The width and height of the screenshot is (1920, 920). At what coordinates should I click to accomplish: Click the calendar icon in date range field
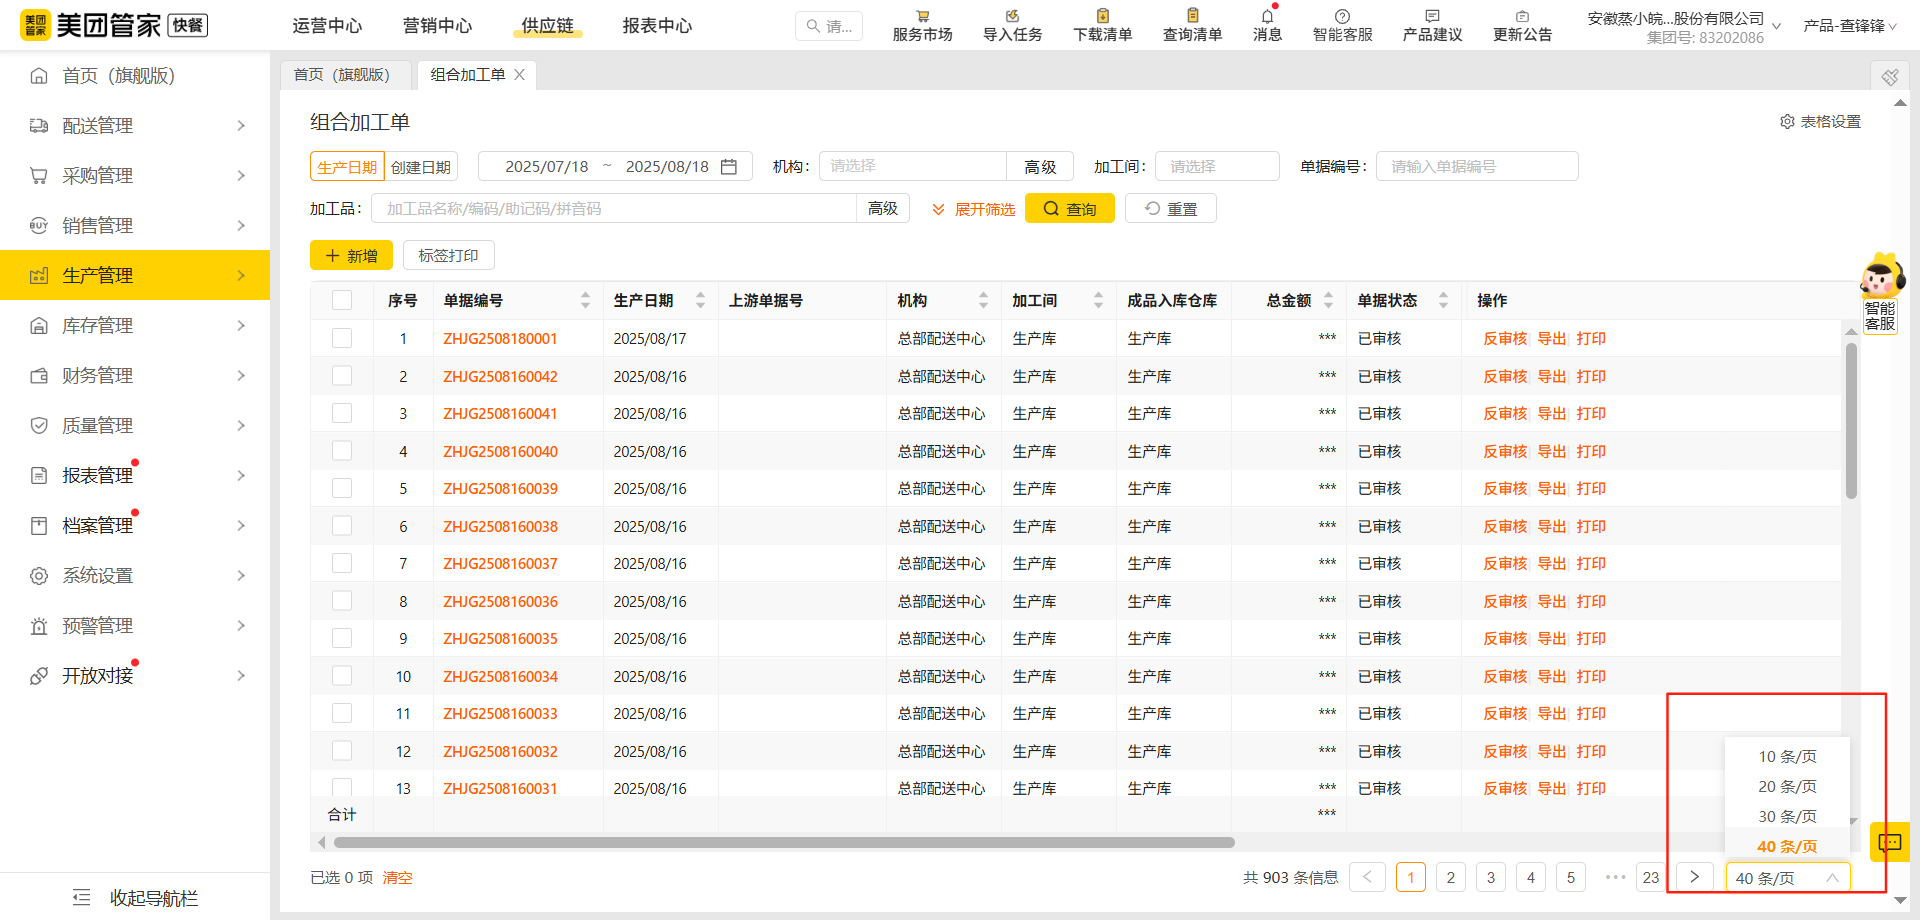point(729,167)
